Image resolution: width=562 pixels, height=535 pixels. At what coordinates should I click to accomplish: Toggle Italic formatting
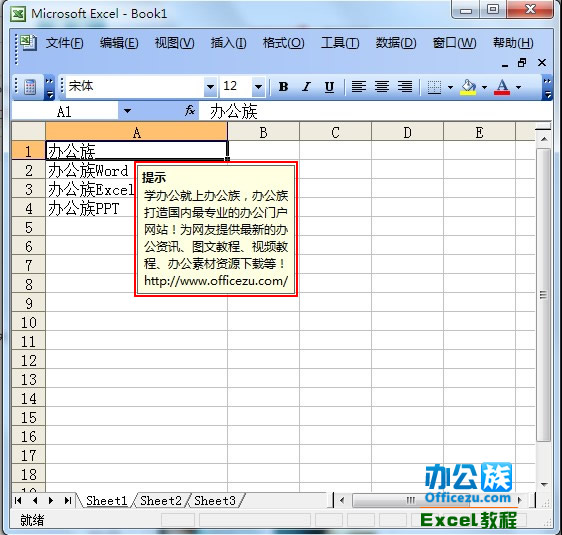(306, 87)
